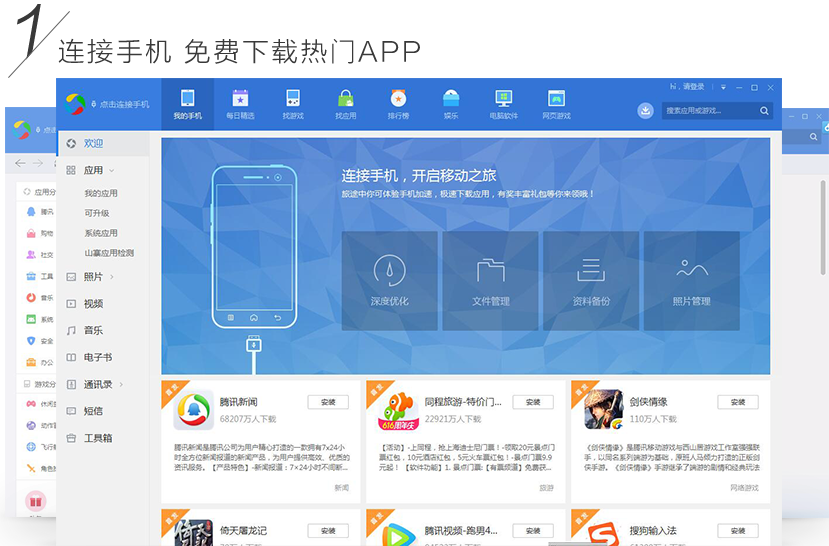Click the 应用 grid icon
Image resolution: width=829 pixels, height=546 pixels.
tap(71, 170)
